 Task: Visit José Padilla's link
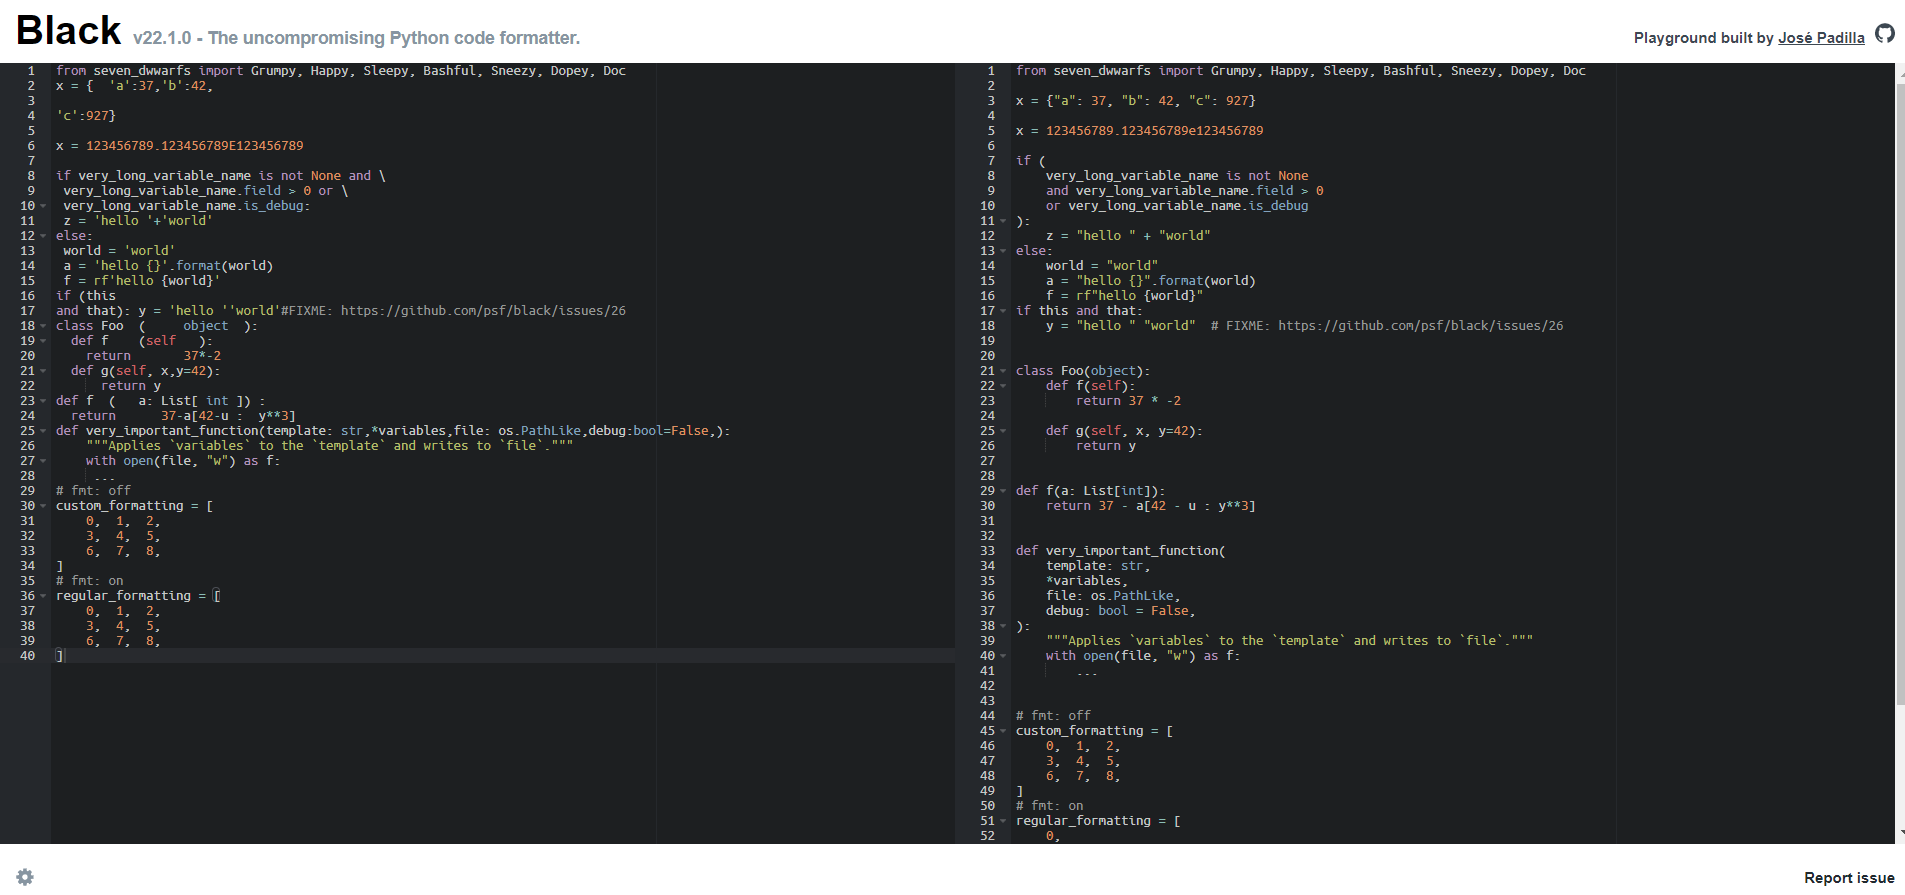tap(1821, 38)
